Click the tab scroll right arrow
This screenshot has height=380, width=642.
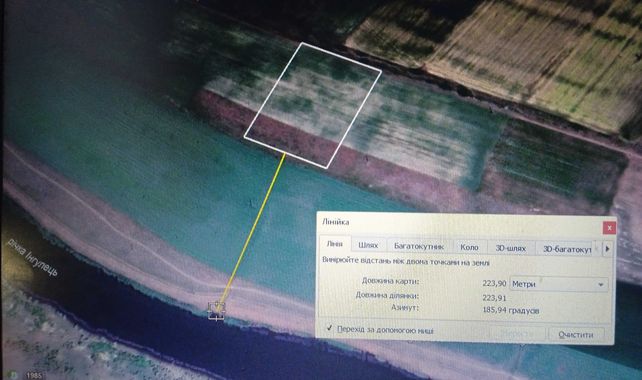point(608,248)
